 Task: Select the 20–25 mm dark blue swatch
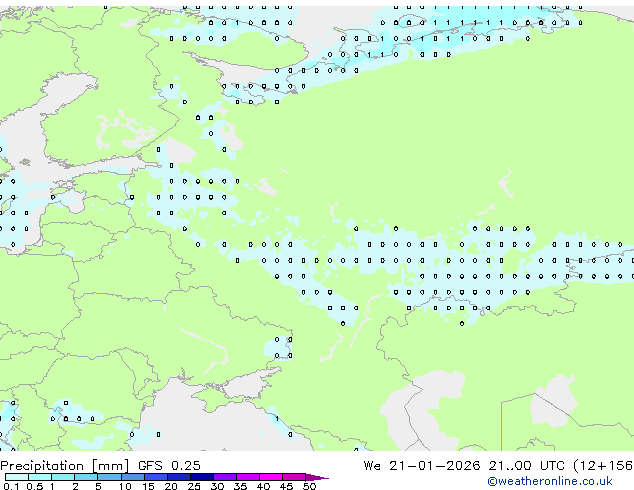(x=178, y=477)
